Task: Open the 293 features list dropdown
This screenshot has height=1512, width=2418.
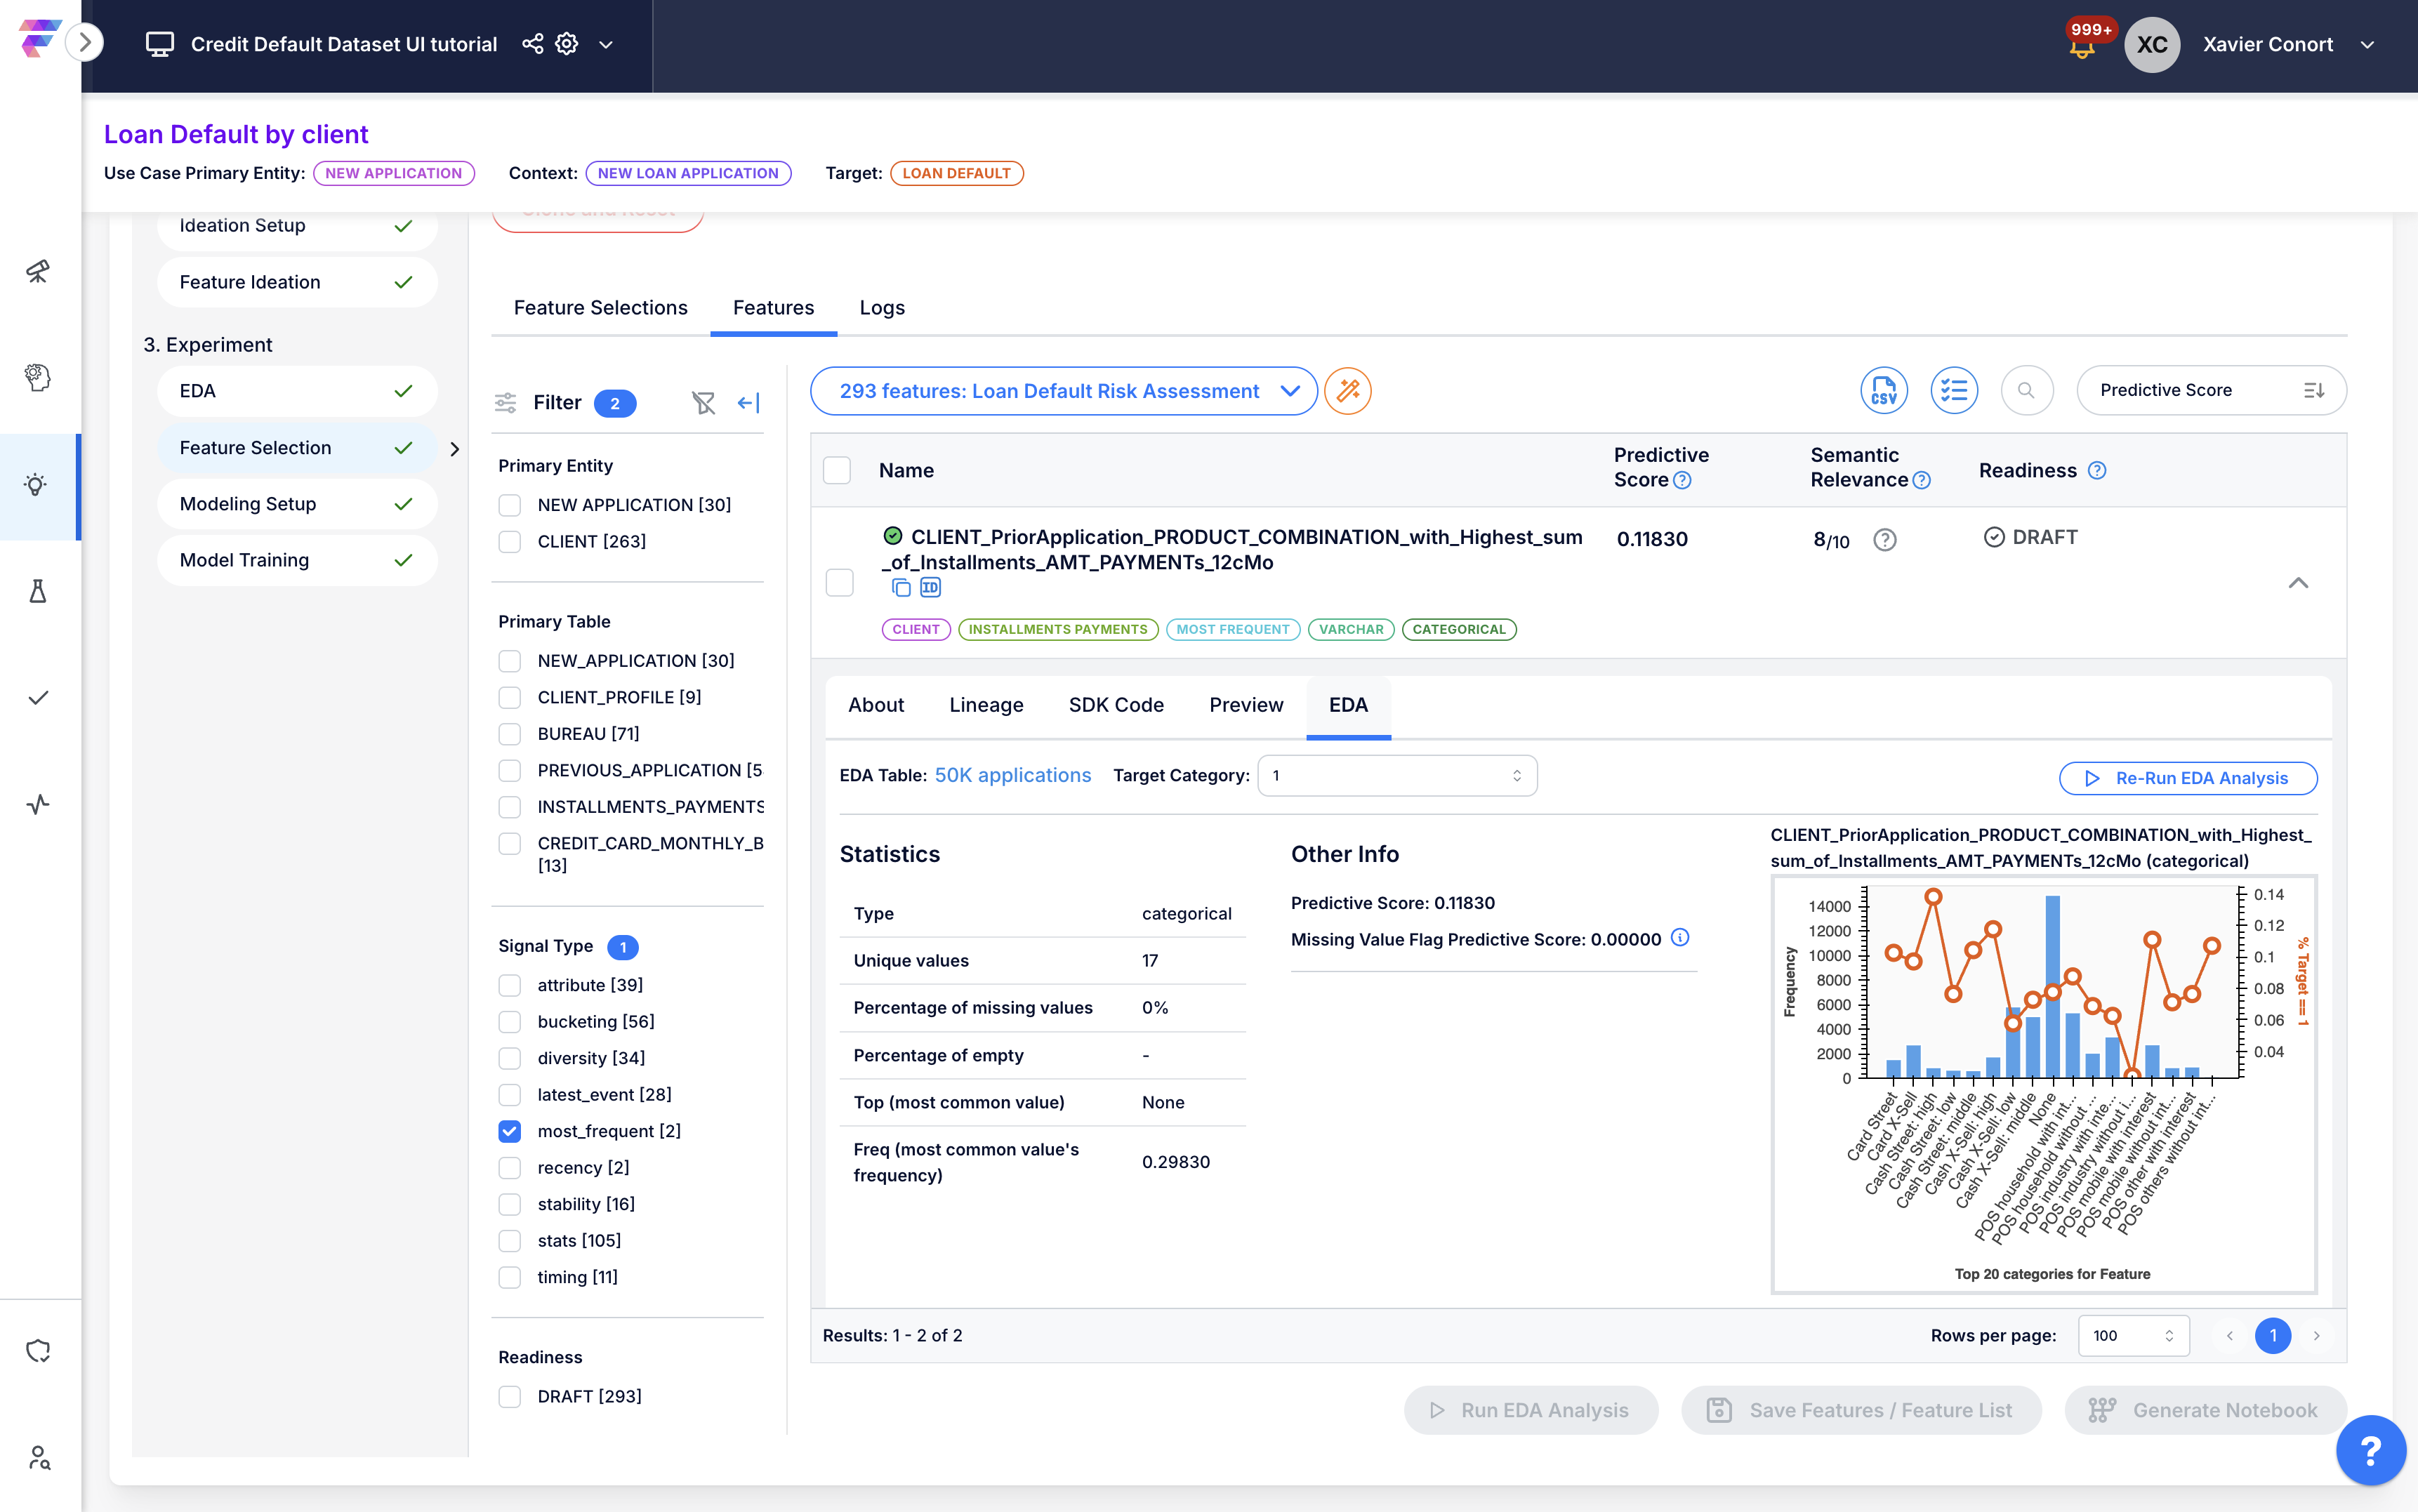Action: point(1063,391)
